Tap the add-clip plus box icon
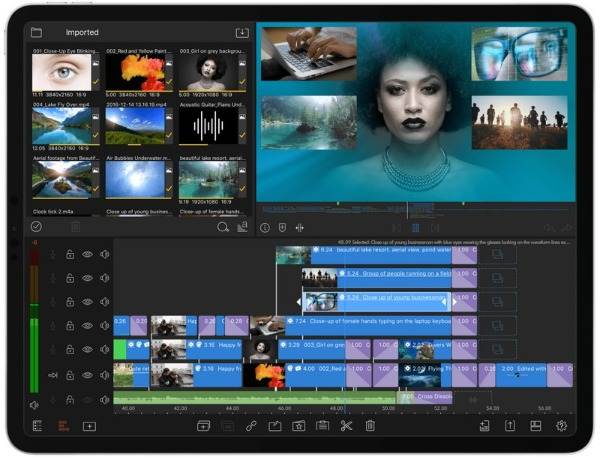The width and height of the screenshot is (600, 457). [x=89, y=426]
